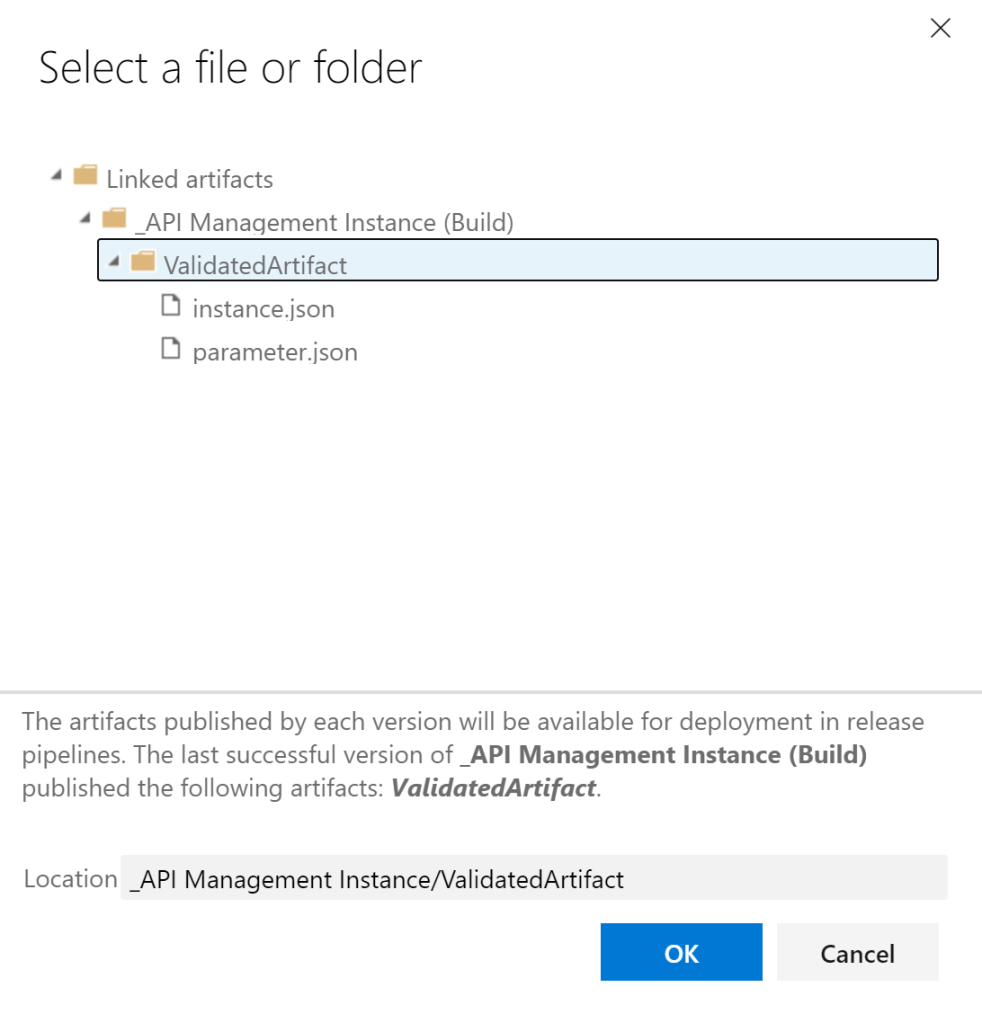Viewport: 982px width, 1023px height.
Task: Collapse the Linked artifacts tree node
Action: (56, 176)
